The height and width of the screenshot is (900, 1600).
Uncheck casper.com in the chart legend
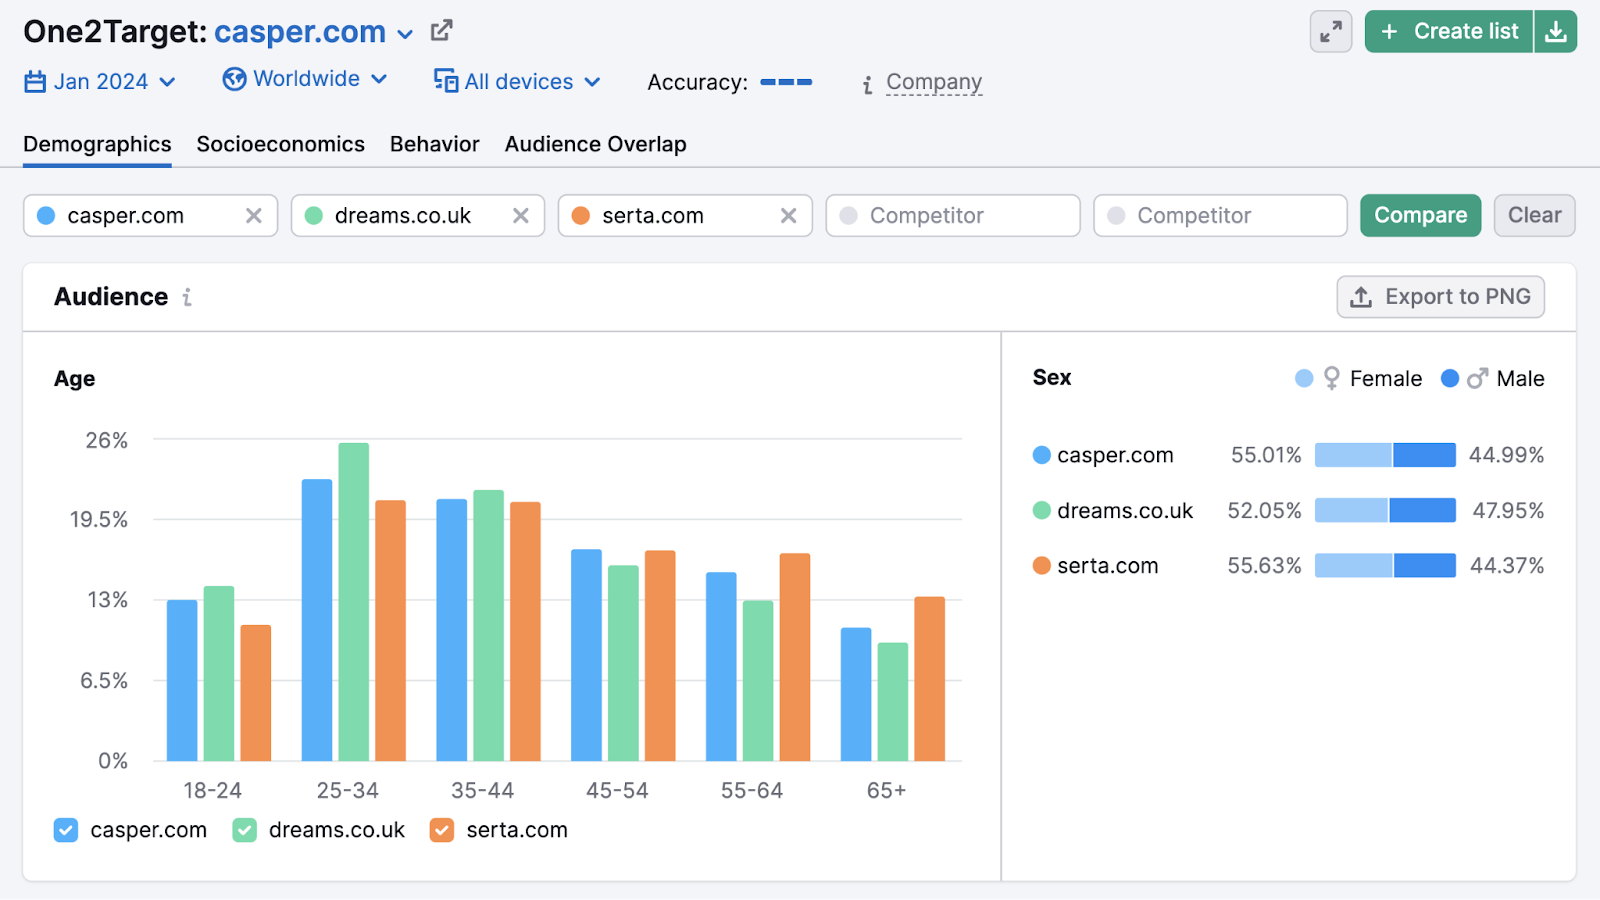(65, 830)
